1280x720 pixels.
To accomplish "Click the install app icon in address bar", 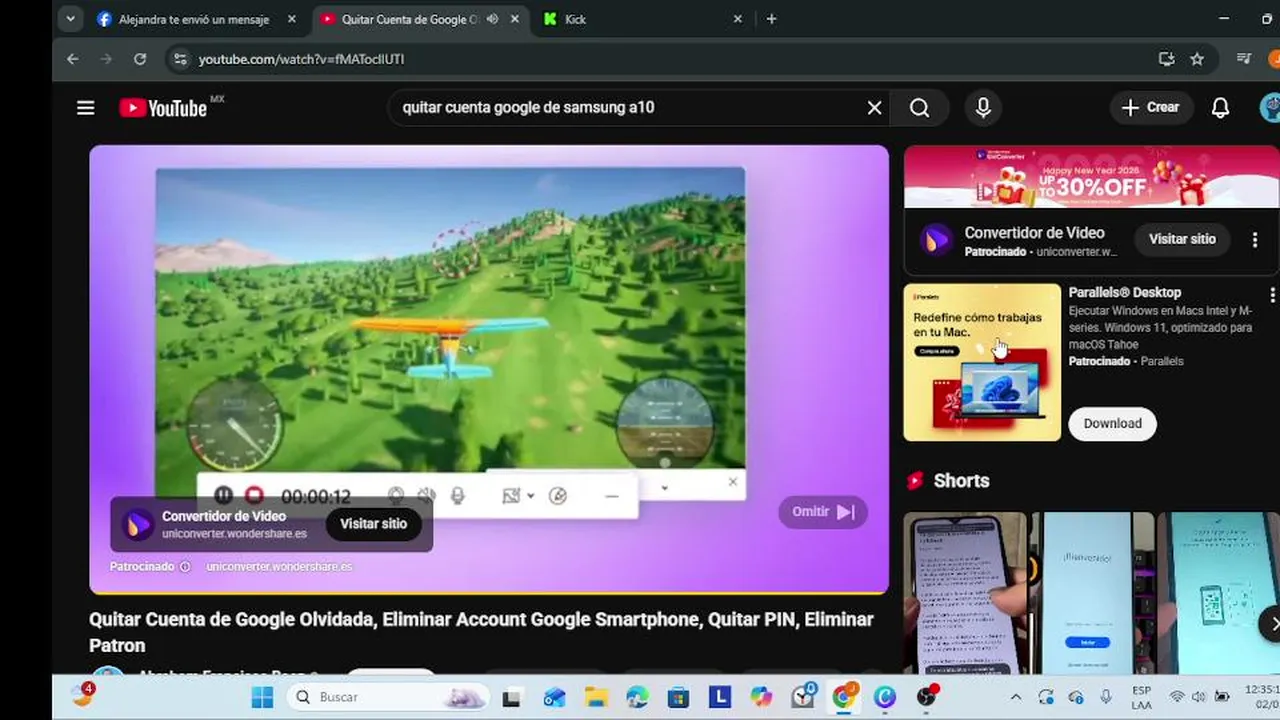I will pyautogui.click(x=1166, y=59).
